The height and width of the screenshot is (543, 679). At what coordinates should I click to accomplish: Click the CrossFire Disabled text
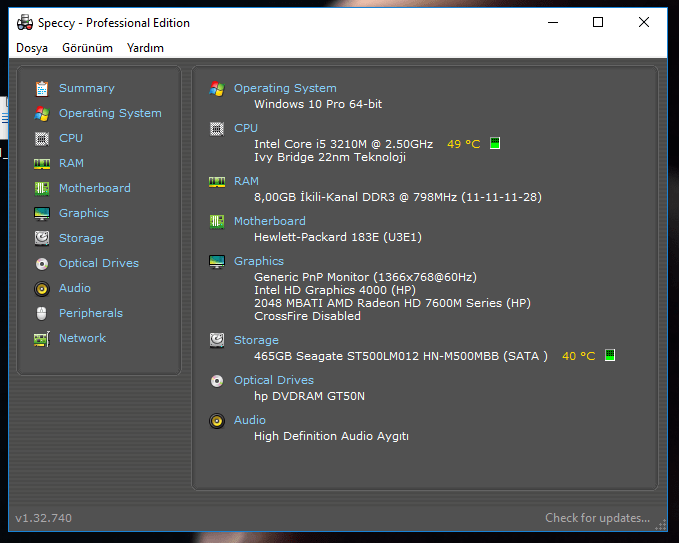click(307, 316)
